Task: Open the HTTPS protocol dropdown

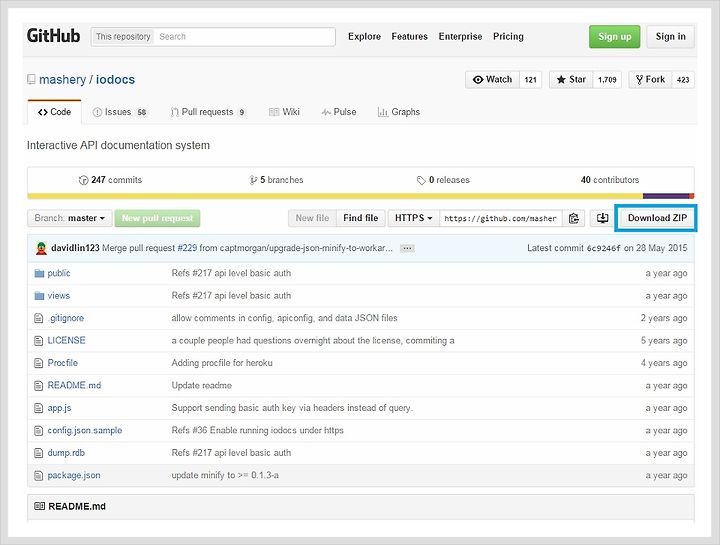Action: pos(413,218)
